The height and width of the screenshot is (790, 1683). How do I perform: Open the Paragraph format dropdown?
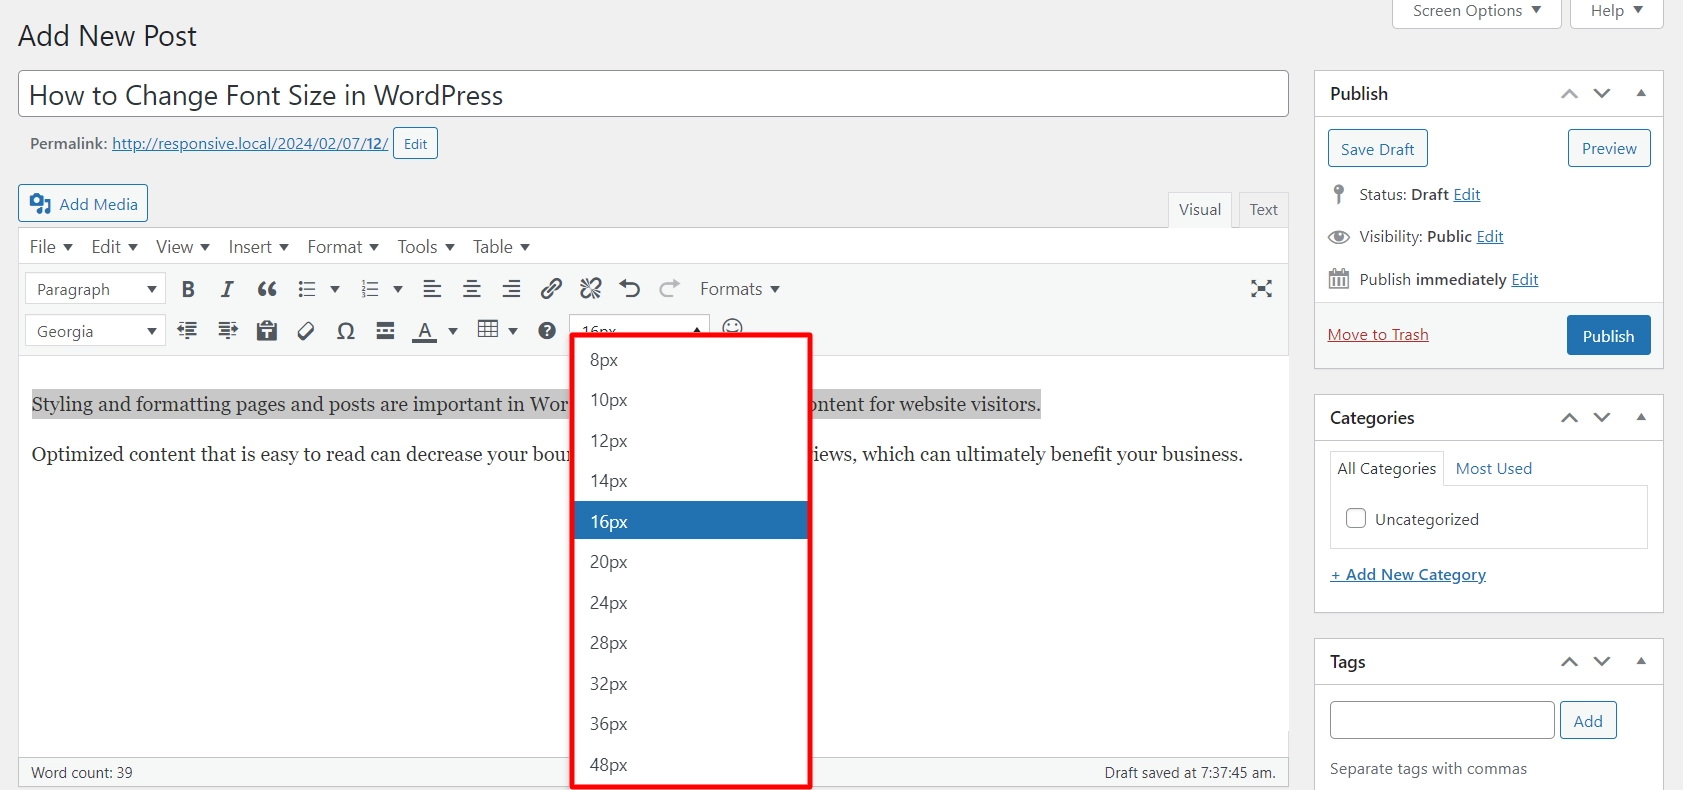95,289
